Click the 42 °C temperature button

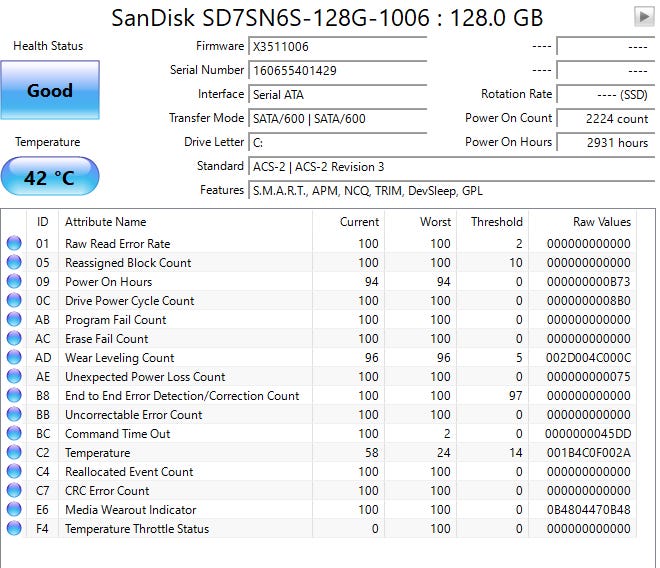pos(50,176)
